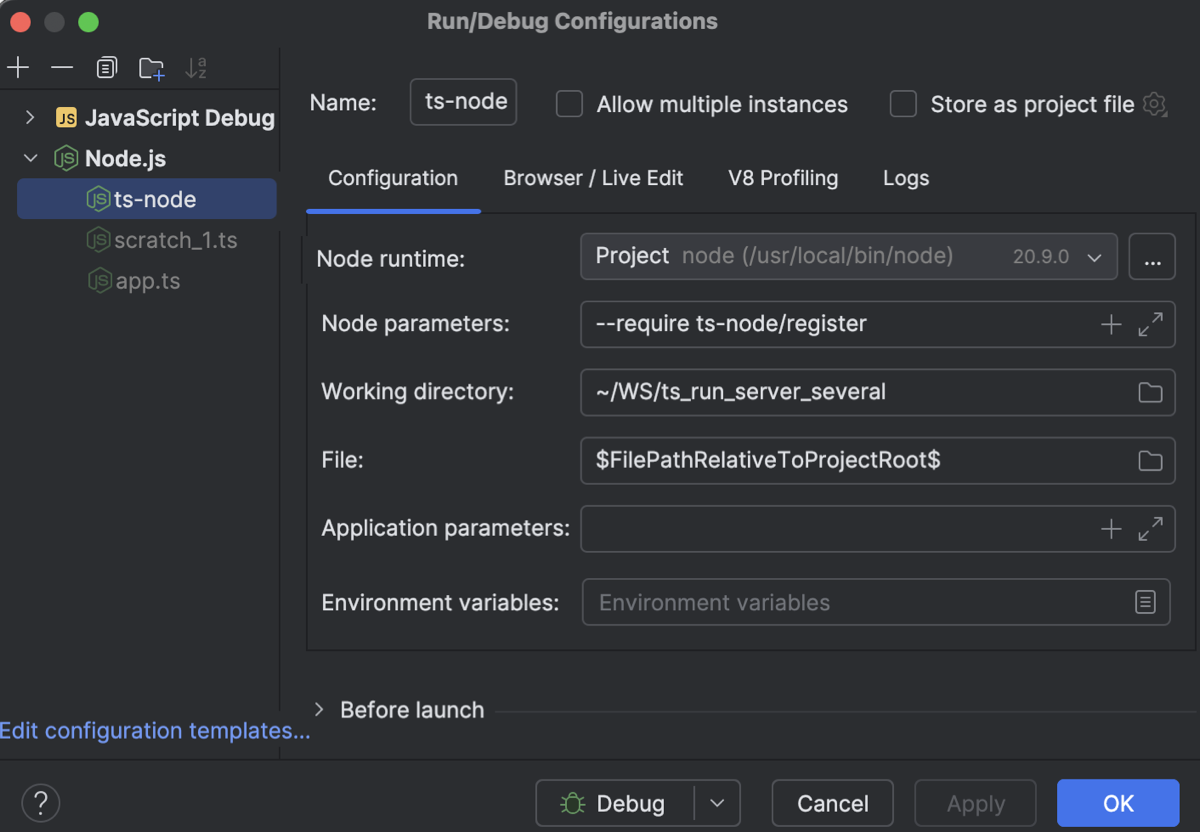Enable Allow multiple instances checkbox
This screenshot has width=1200, height=832.
coord(569,104)
